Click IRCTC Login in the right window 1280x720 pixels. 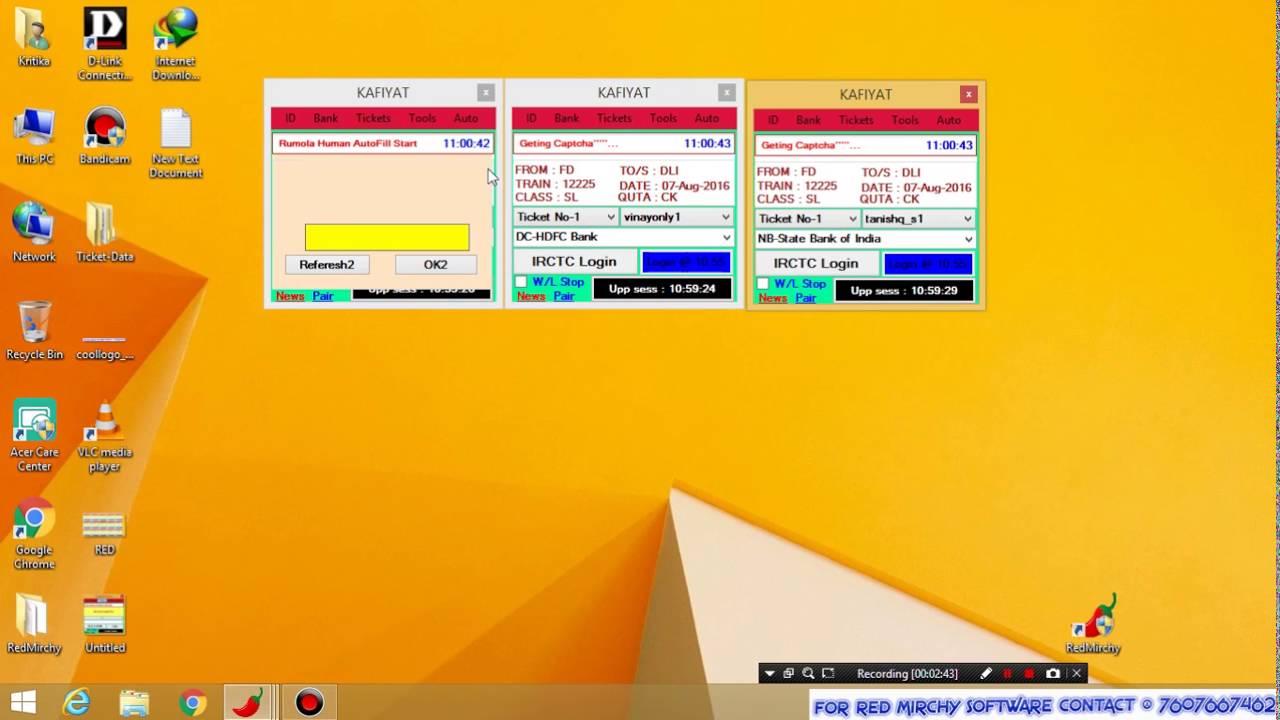(x=816, y=264)
